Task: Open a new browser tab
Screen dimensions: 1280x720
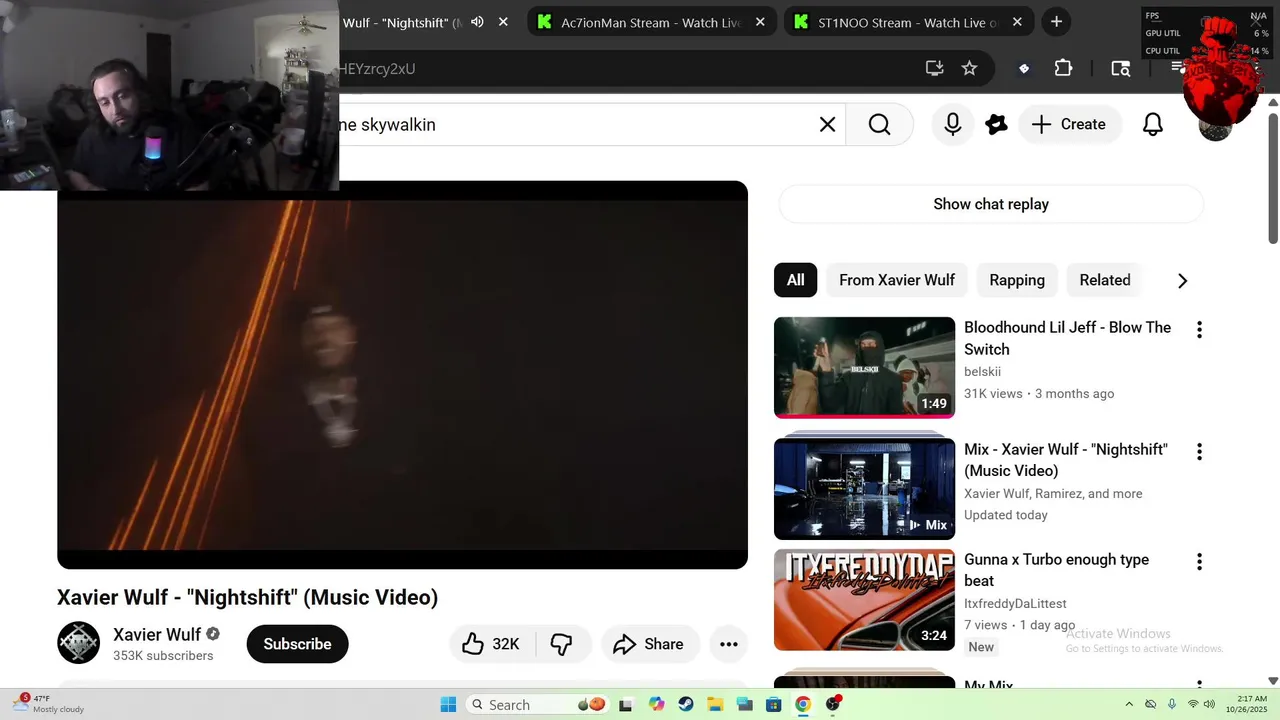Action: [1056, 22]
